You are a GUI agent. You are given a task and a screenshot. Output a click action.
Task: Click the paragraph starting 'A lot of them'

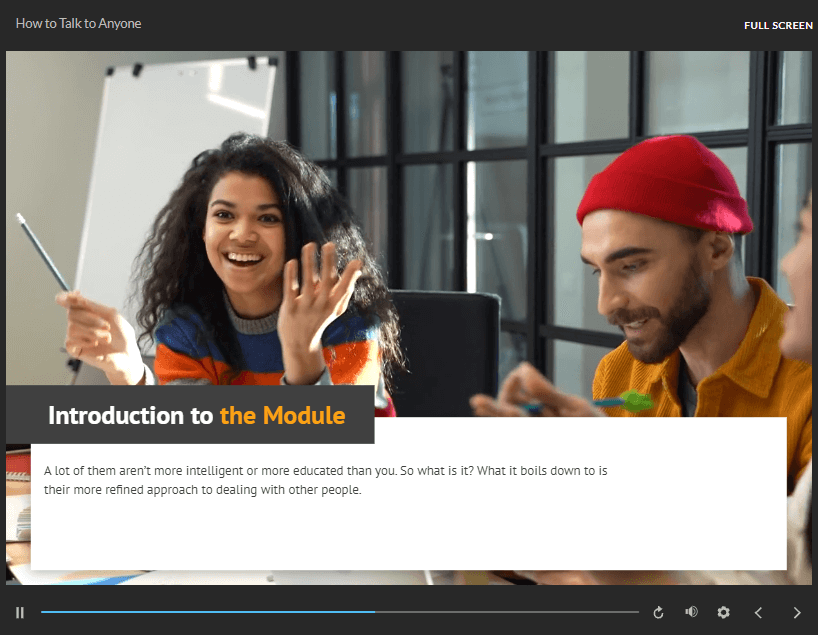[x=325, y=480]
